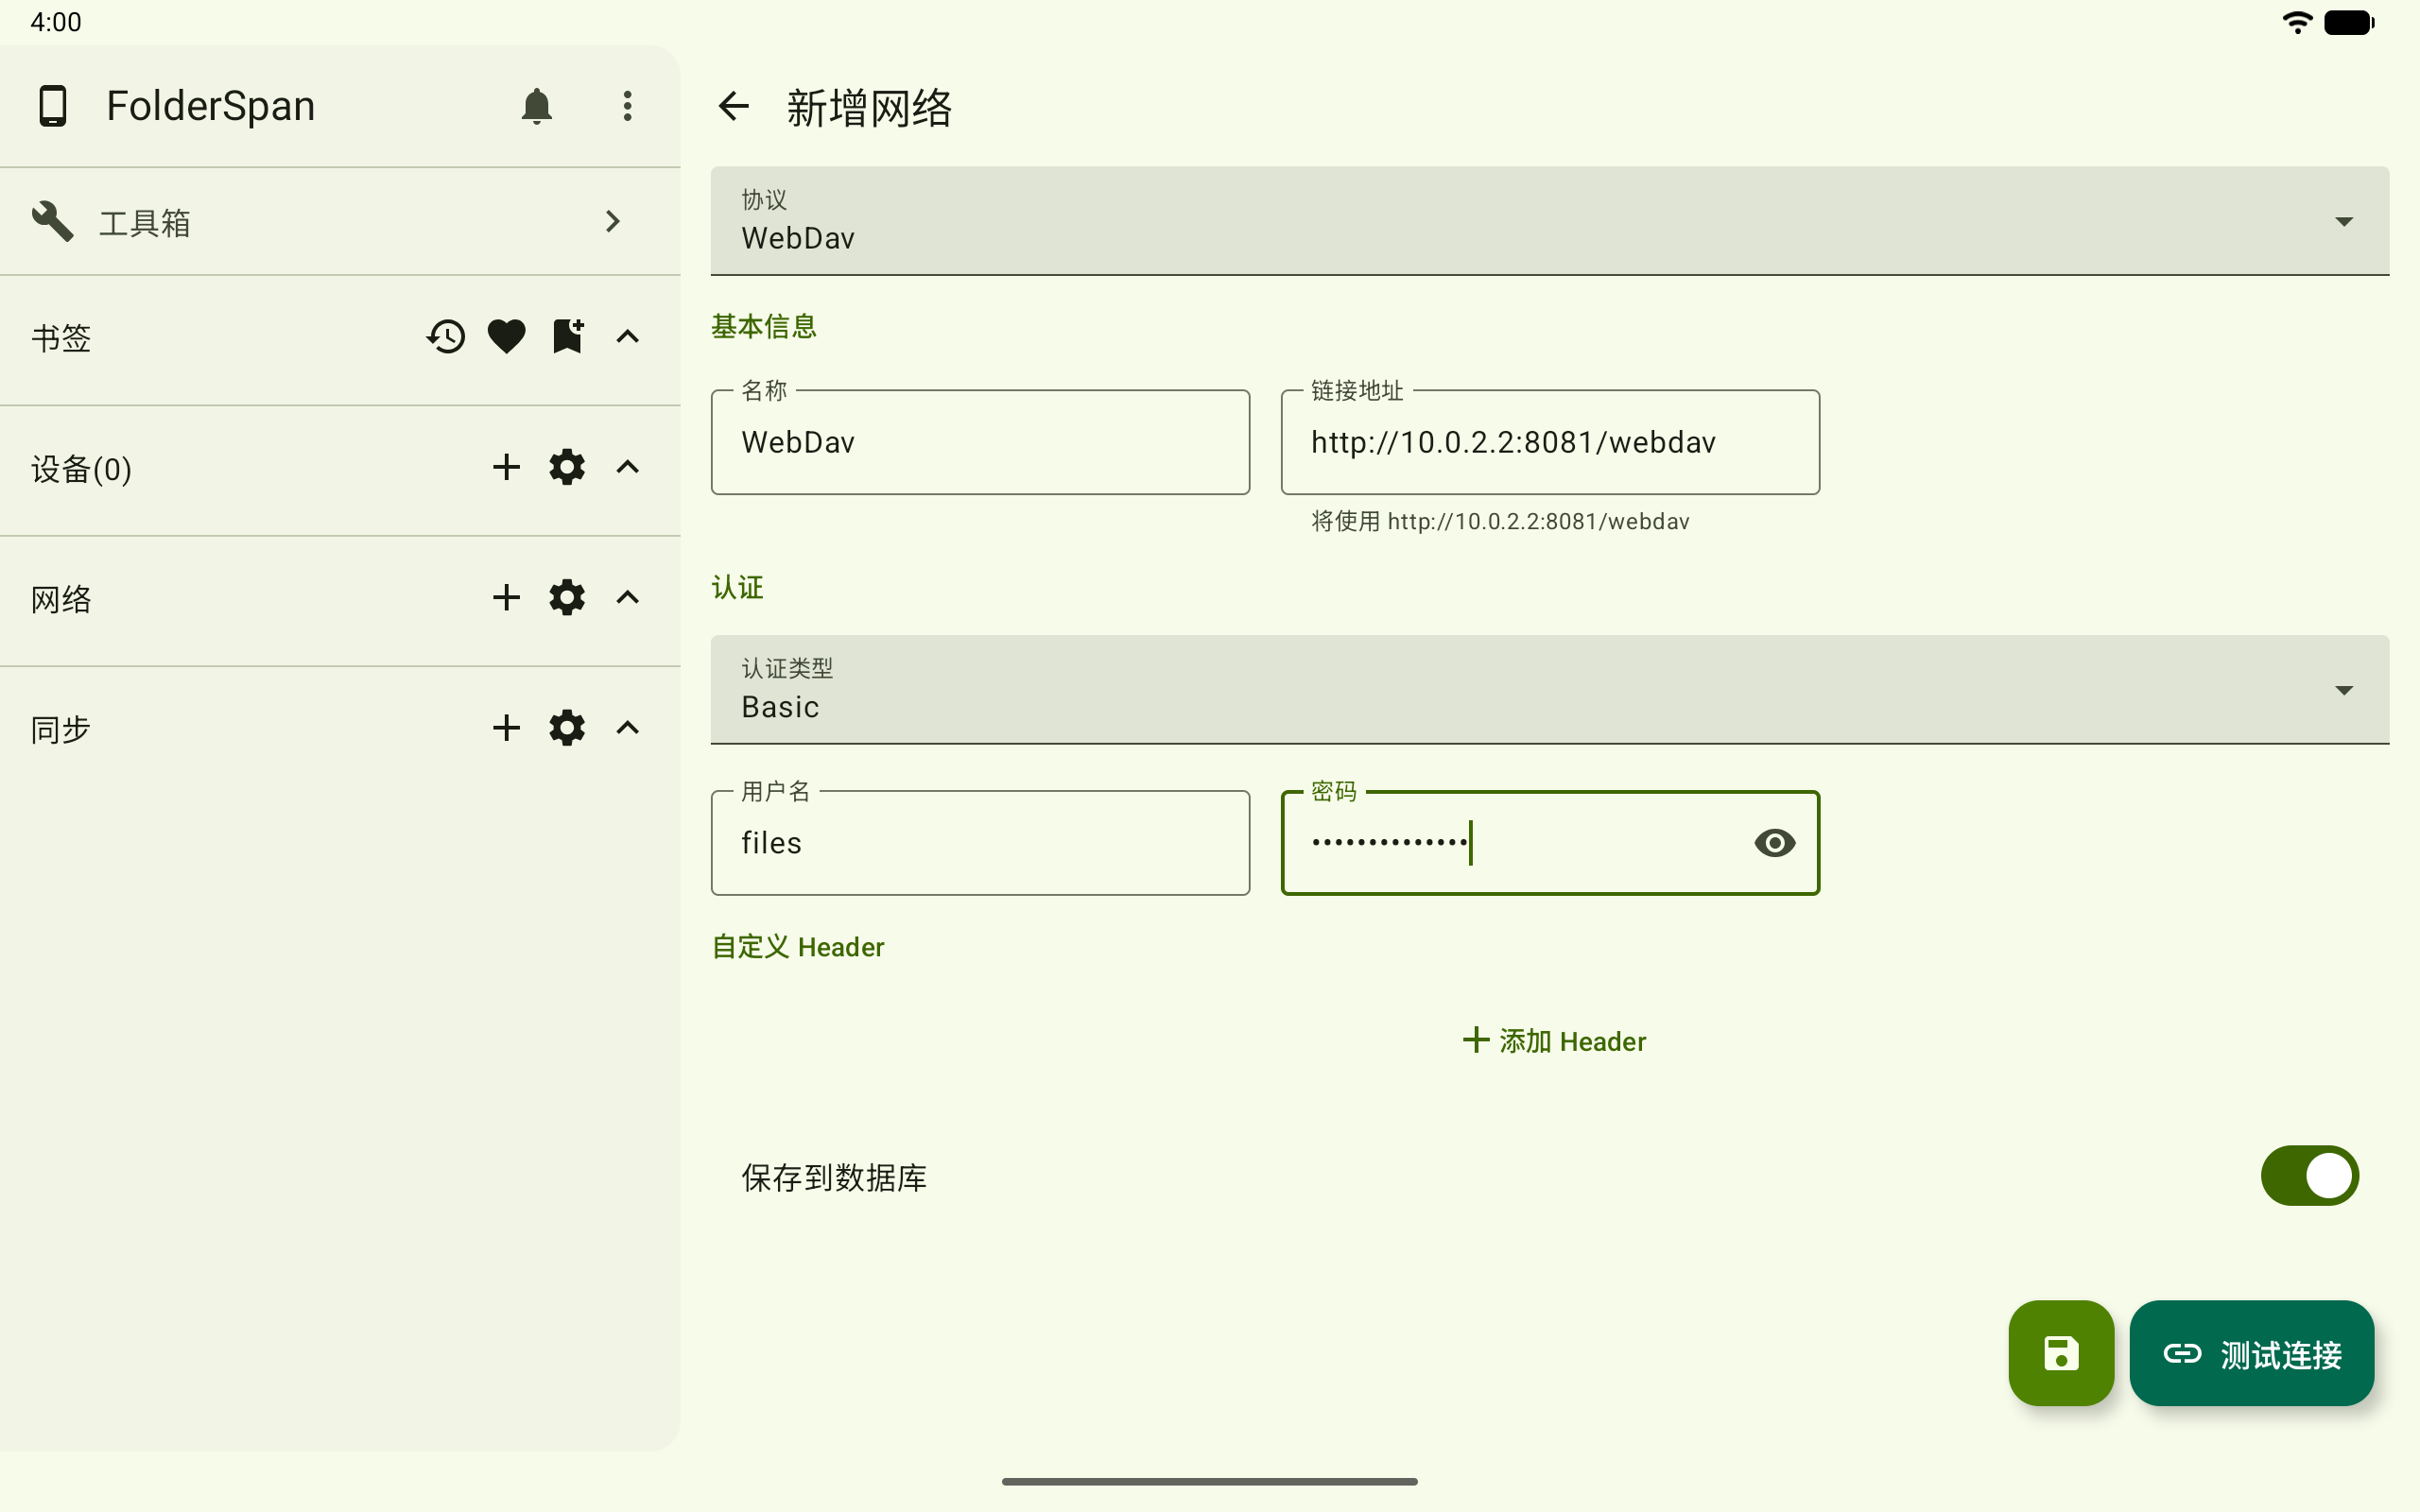Image resolution: width=2420 pixels, height=1512 pixels.
Task: Open 网络 settings gear
Action: (x=567, y=598)
